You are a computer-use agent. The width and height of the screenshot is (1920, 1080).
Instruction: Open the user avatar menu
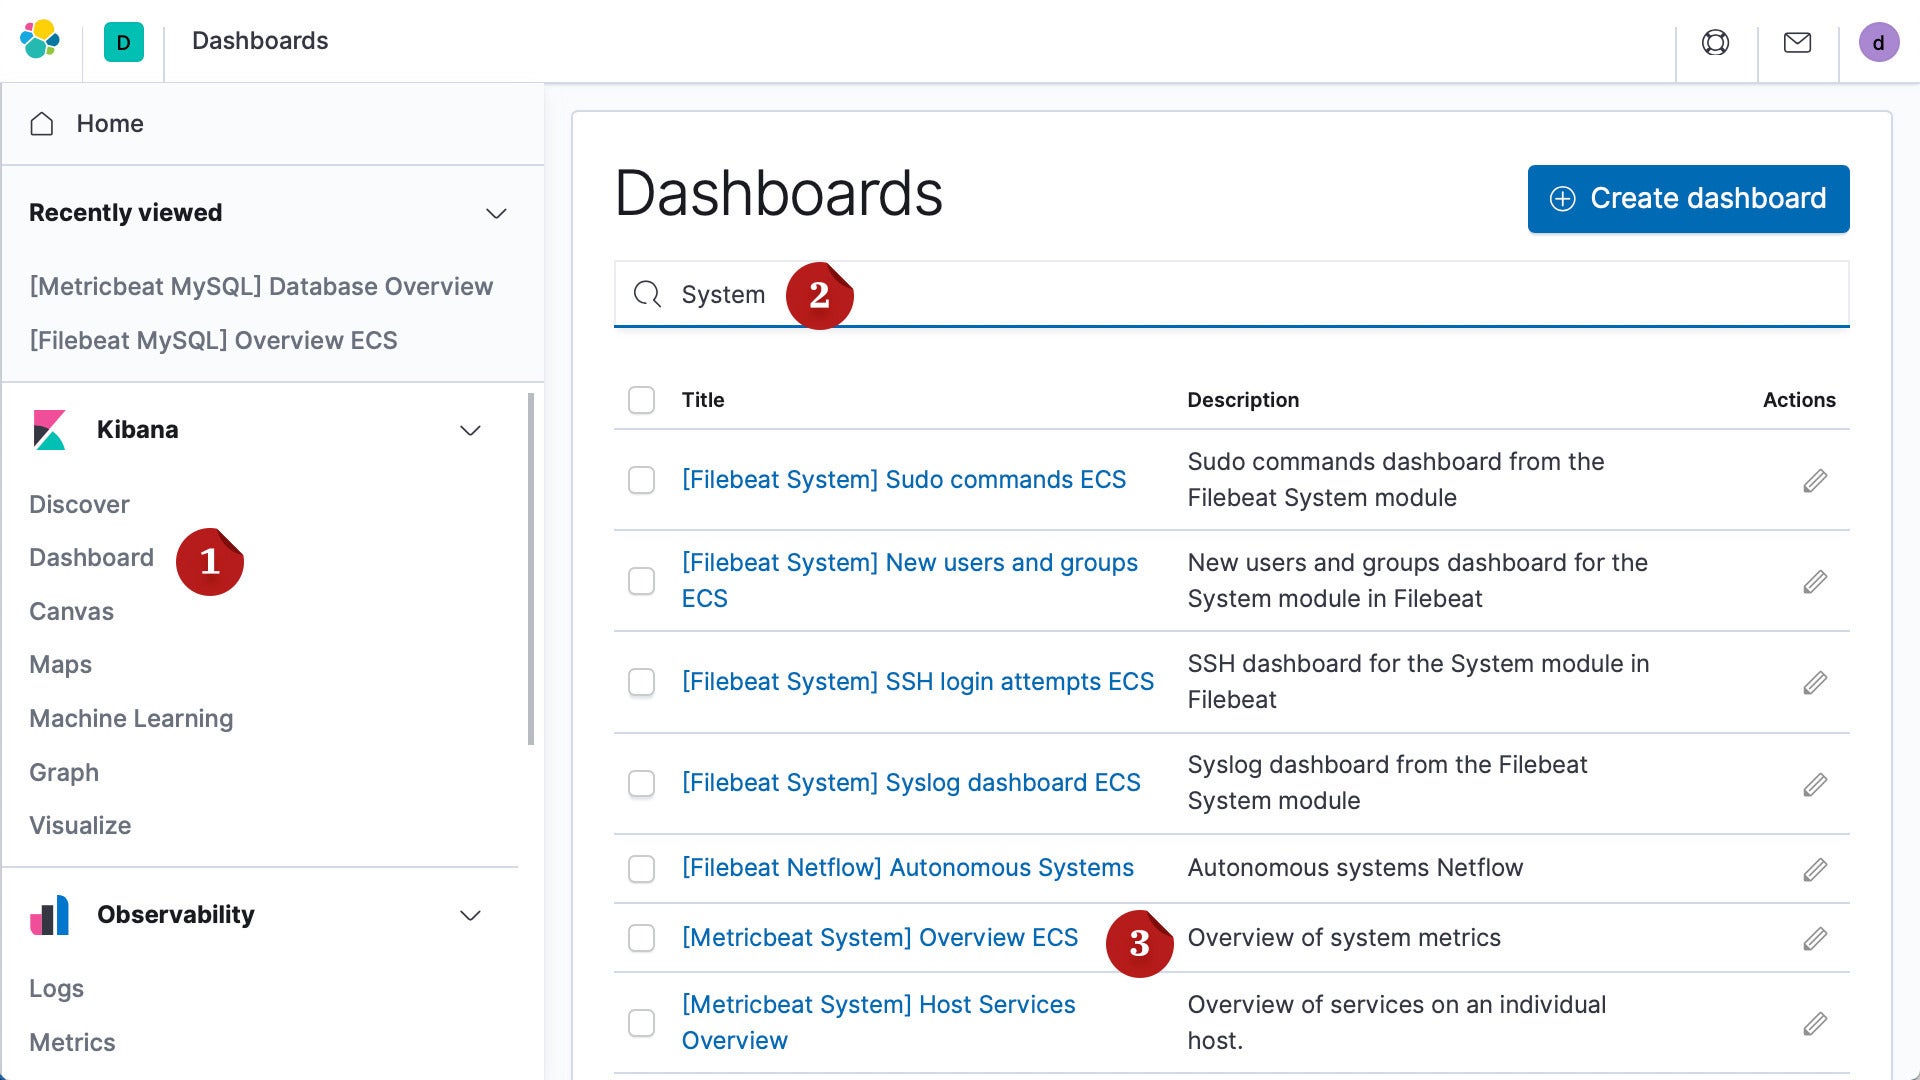1878,42
